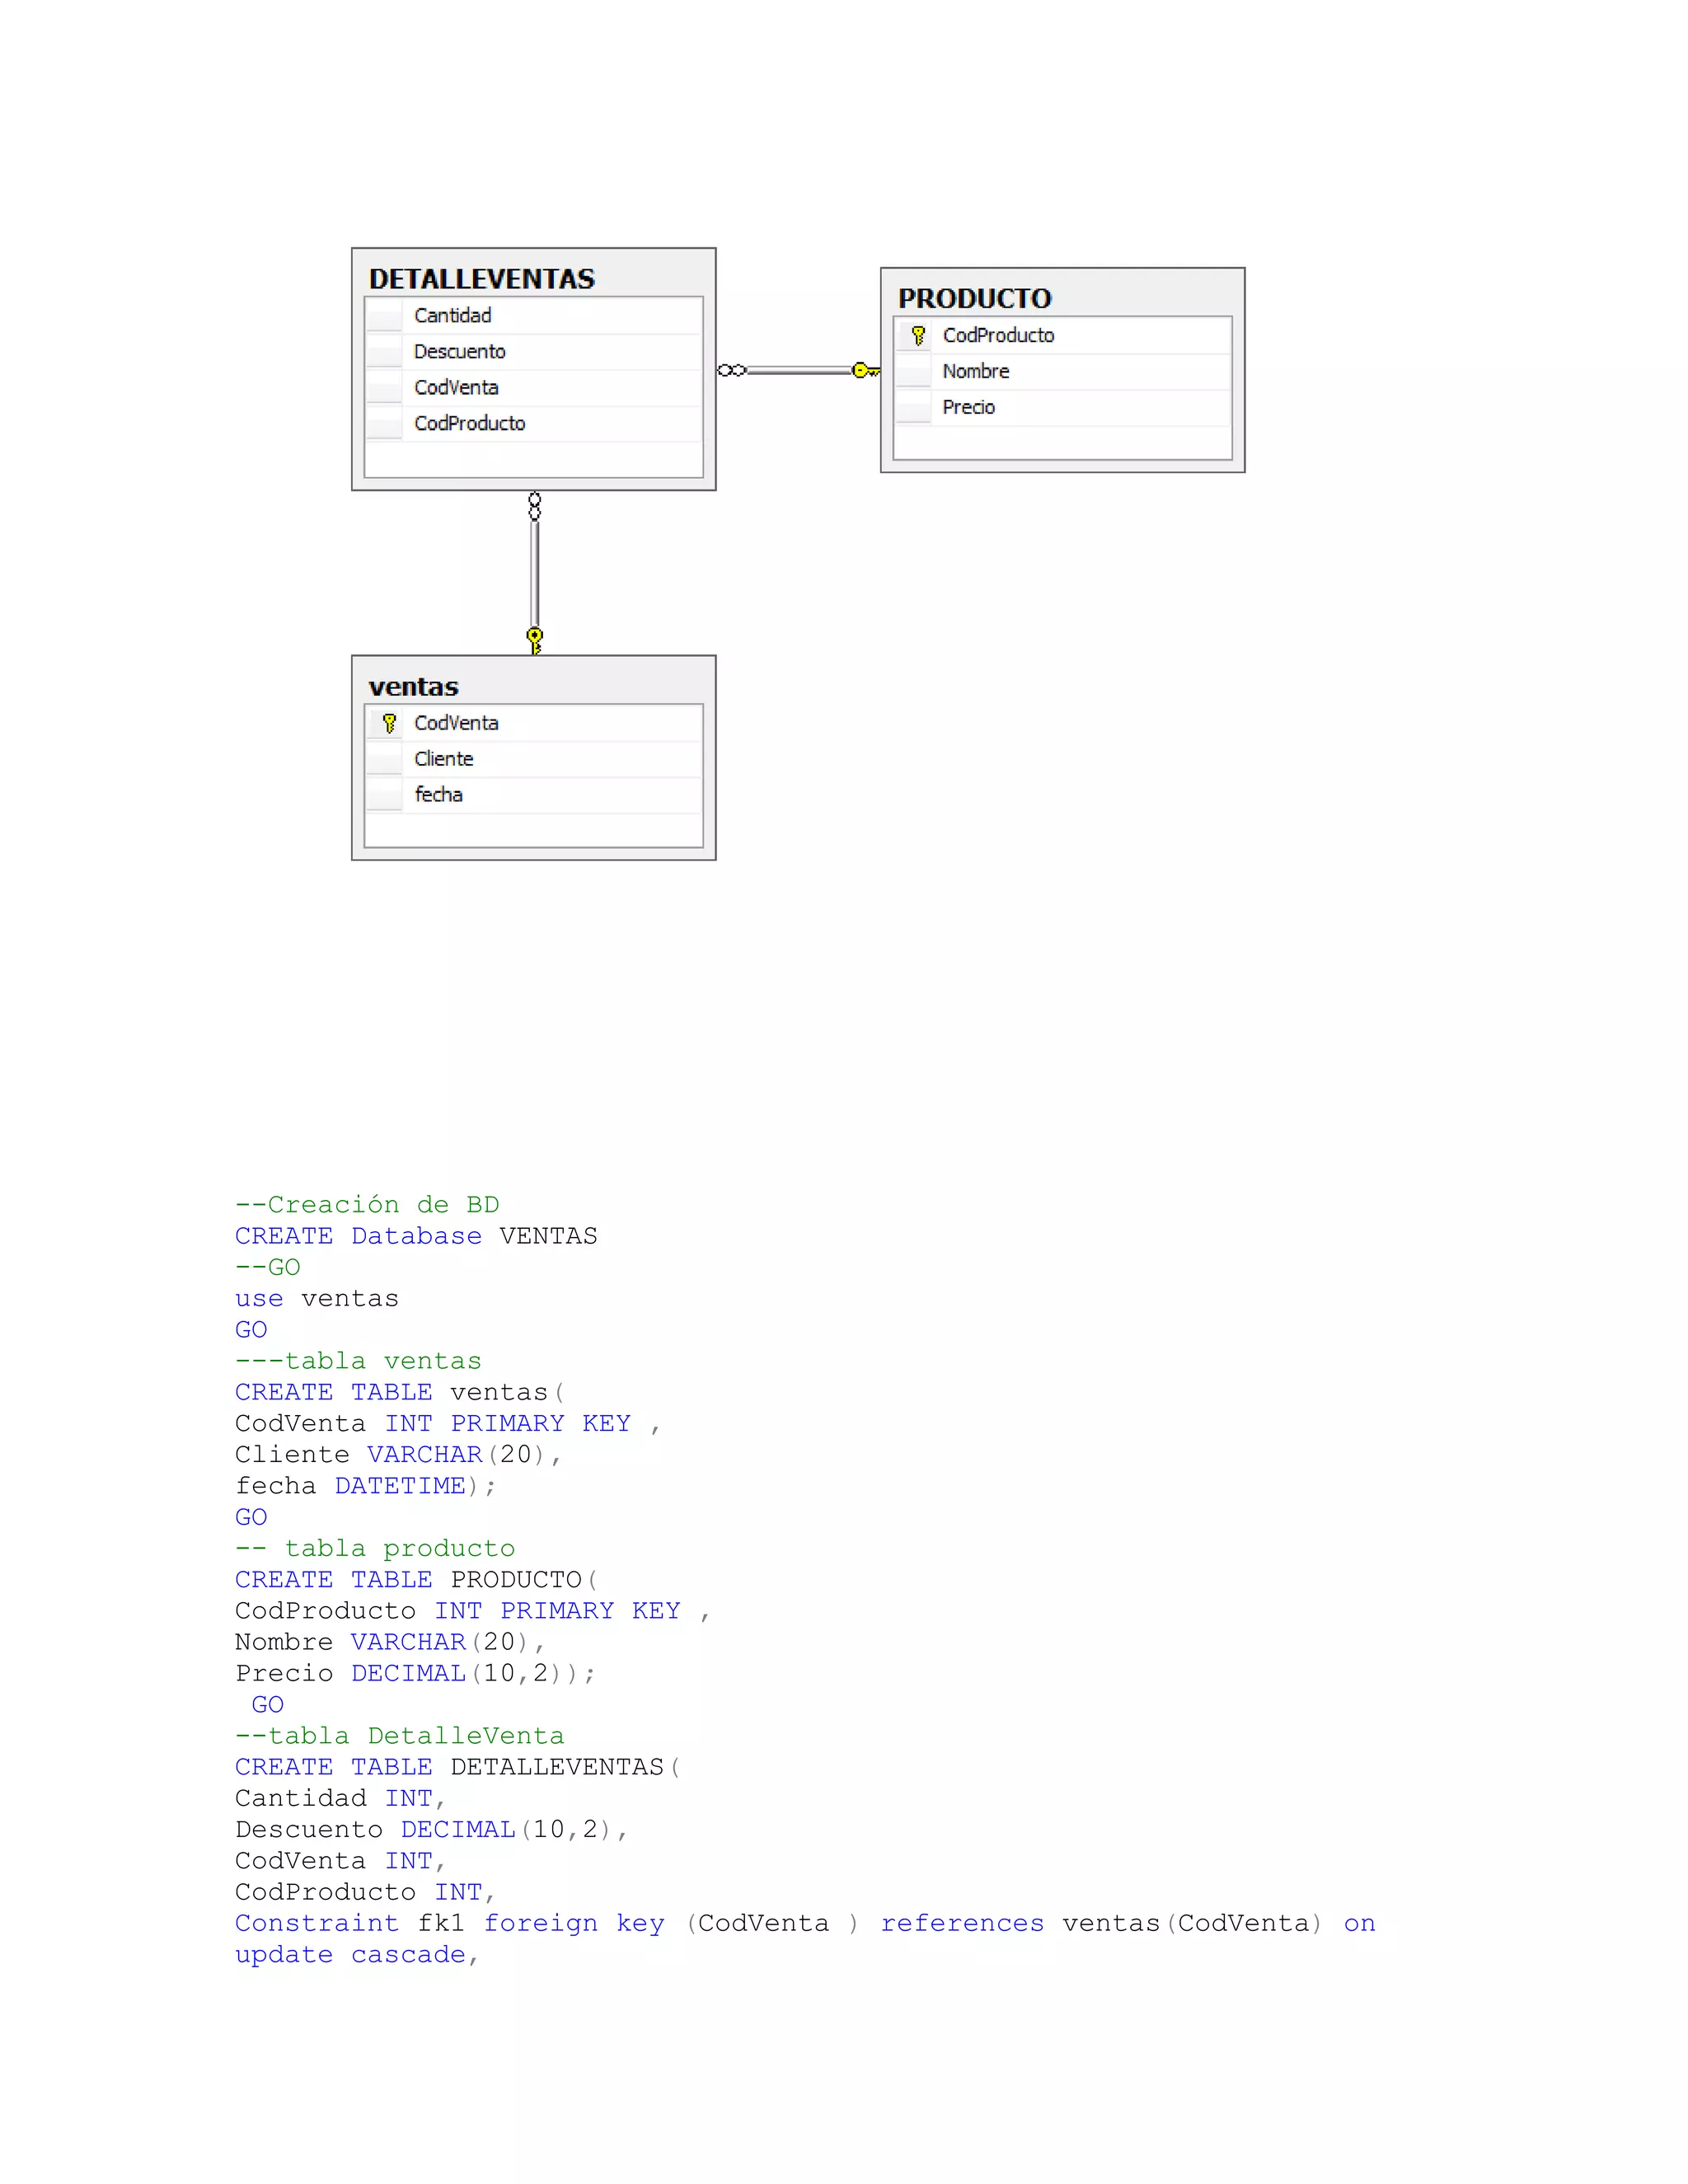Click the CodProducto row in DETALLEVENTAS table

(470, 424)
